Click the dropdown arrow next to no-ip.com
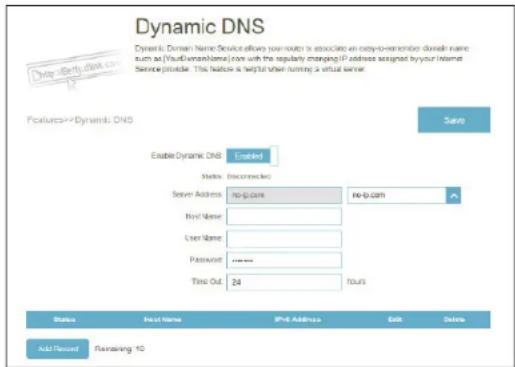Screen dimensions: 515x367 pyautogui.click(x=454, y=195)
